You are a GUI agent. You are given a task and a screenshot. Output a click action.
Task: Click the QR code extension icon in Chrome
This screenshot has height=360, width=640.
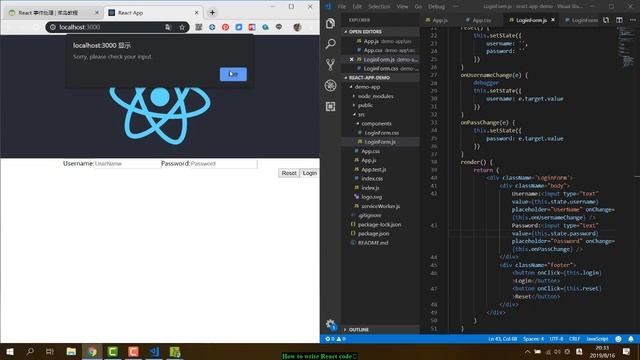(x=199, y=27)
